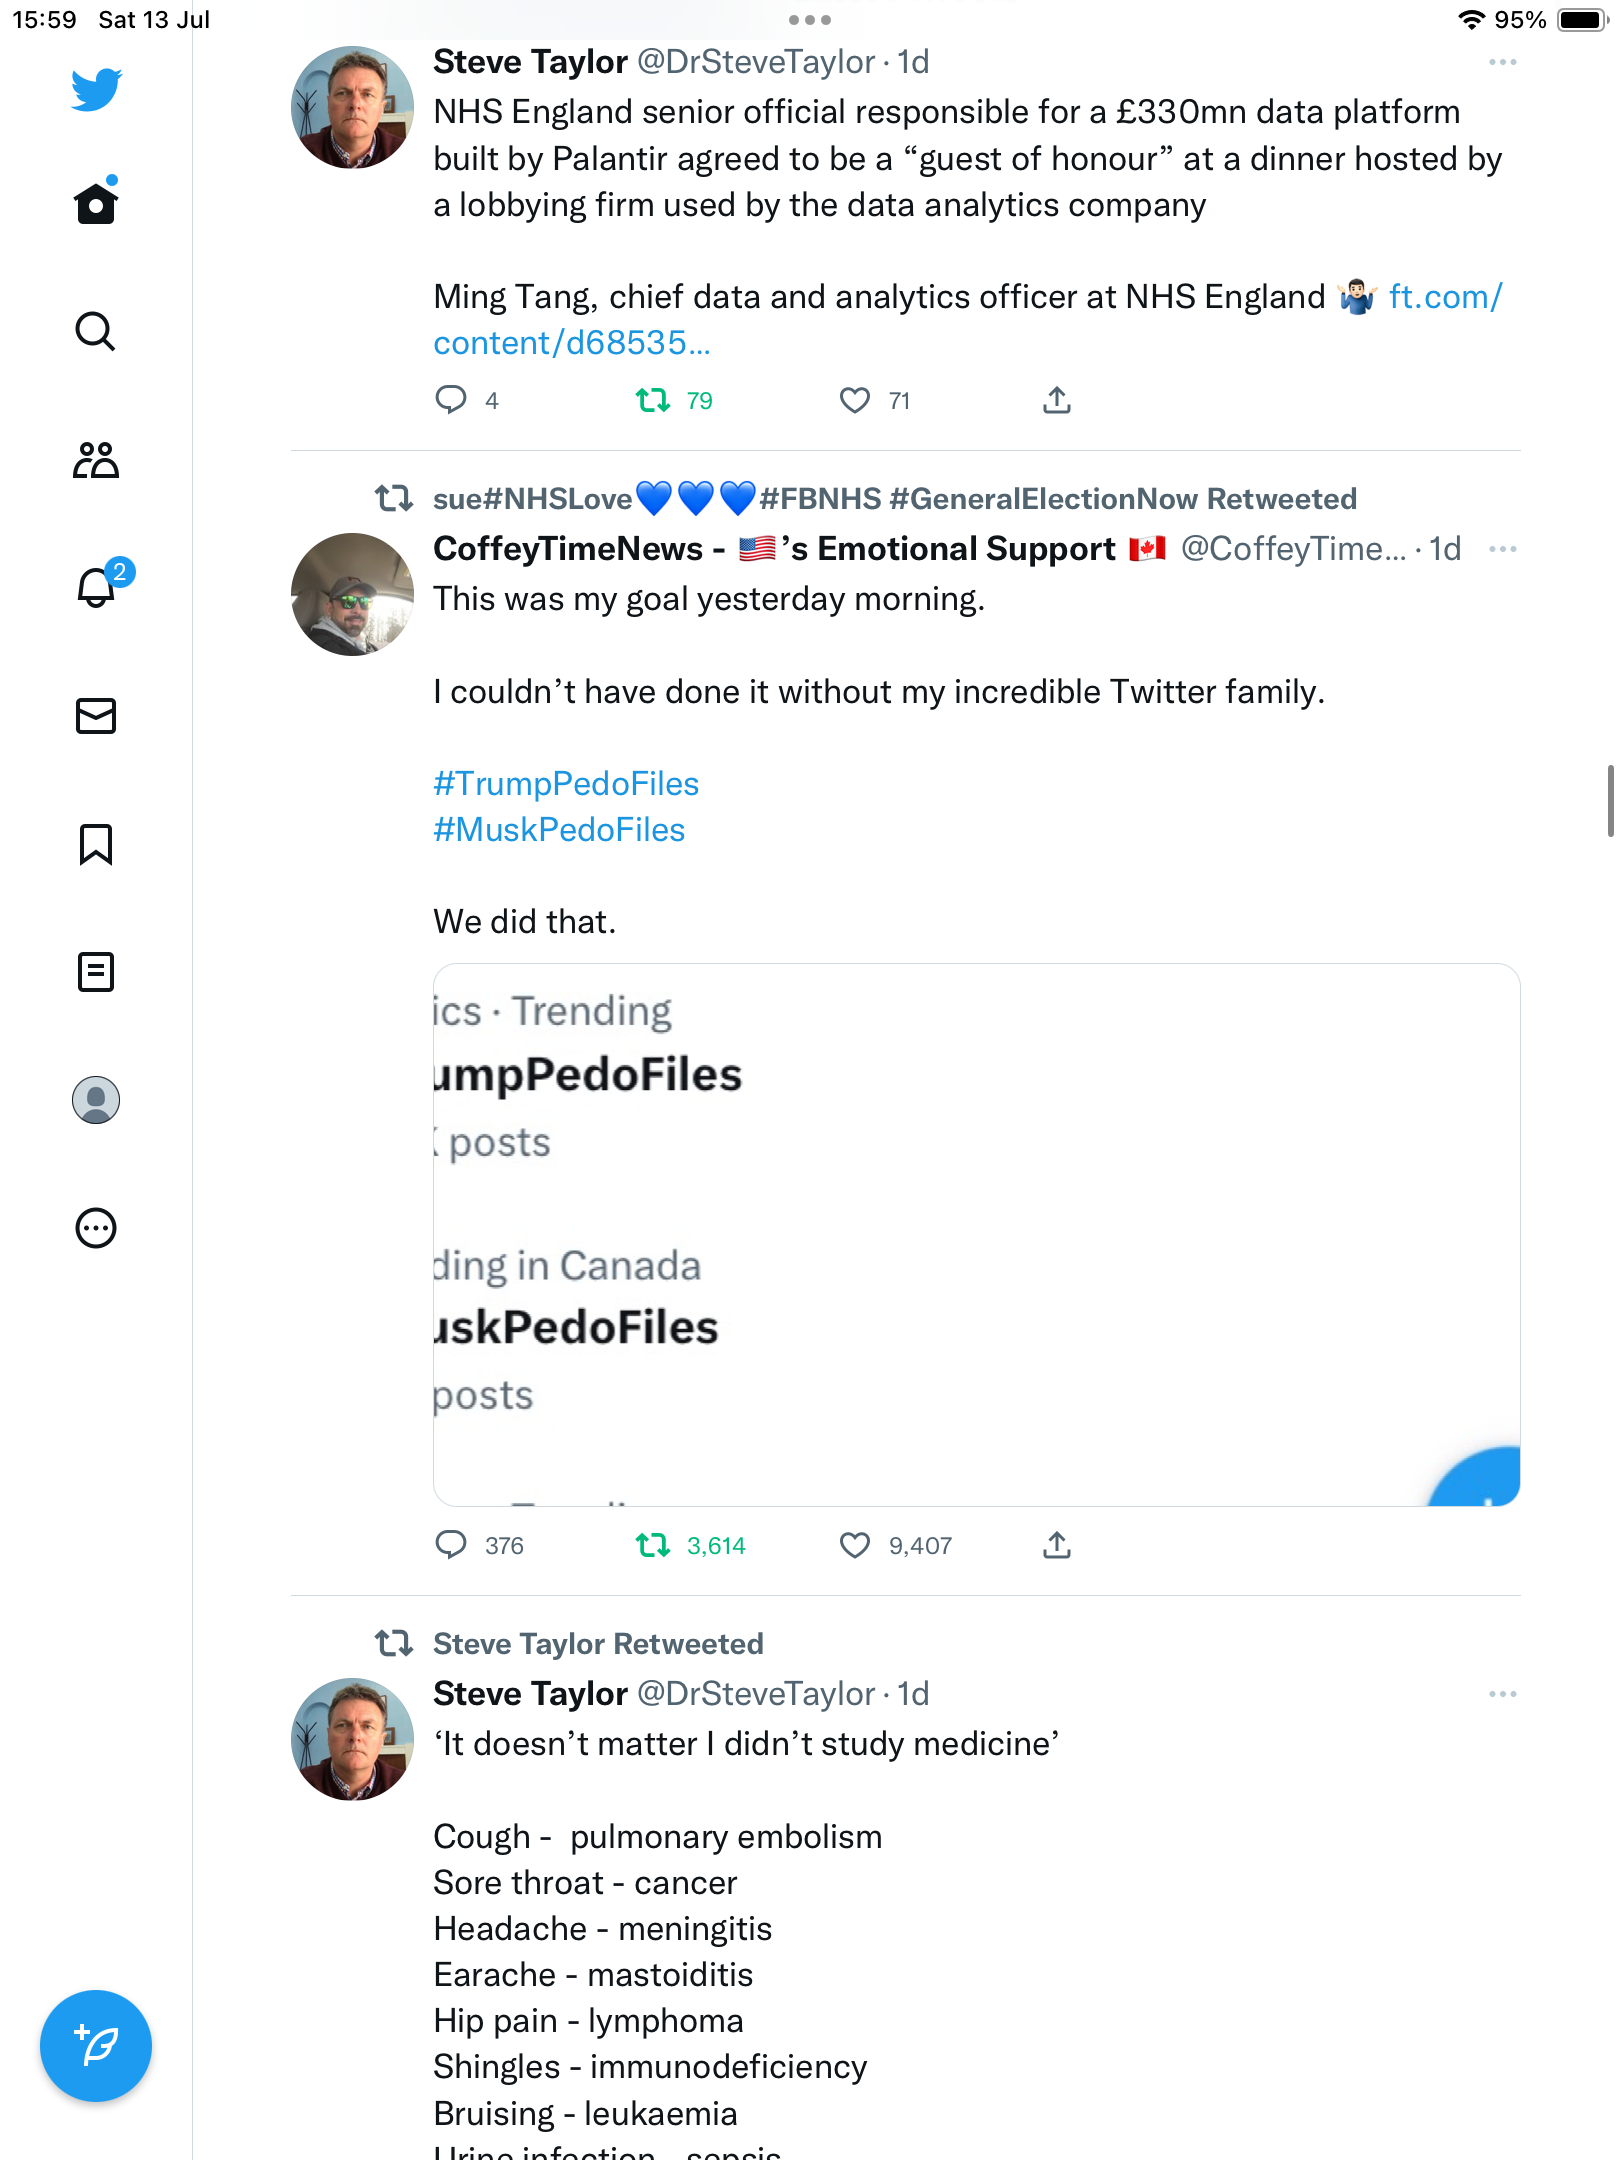Tap the compose new tweet button
The height and width of the screenshot is (2160, 1620).
tap(96, 2046)
